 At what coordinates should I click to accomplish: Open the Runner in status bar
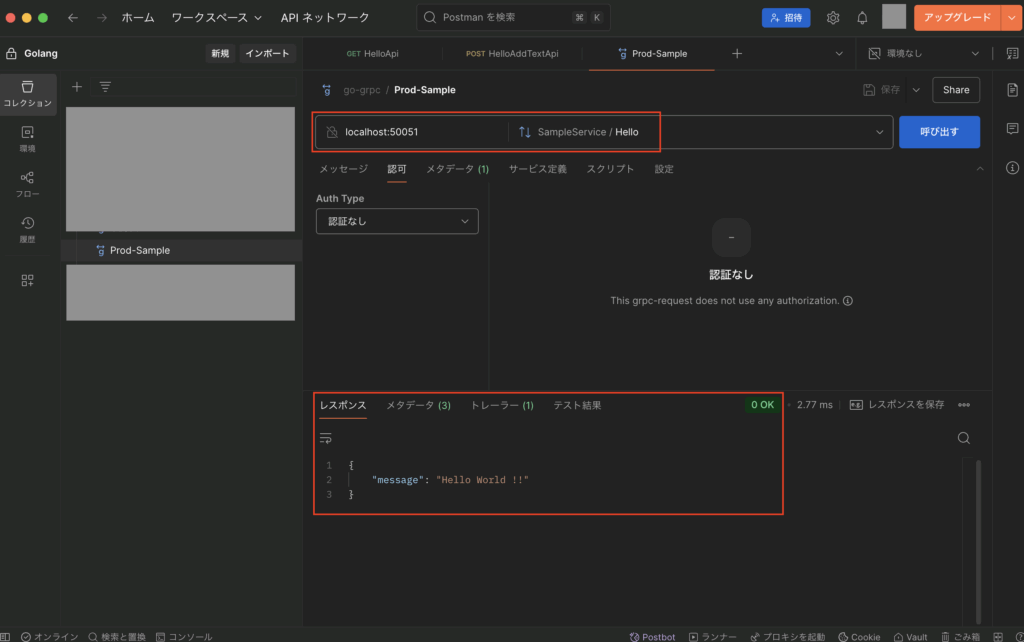tap(712, 637)
